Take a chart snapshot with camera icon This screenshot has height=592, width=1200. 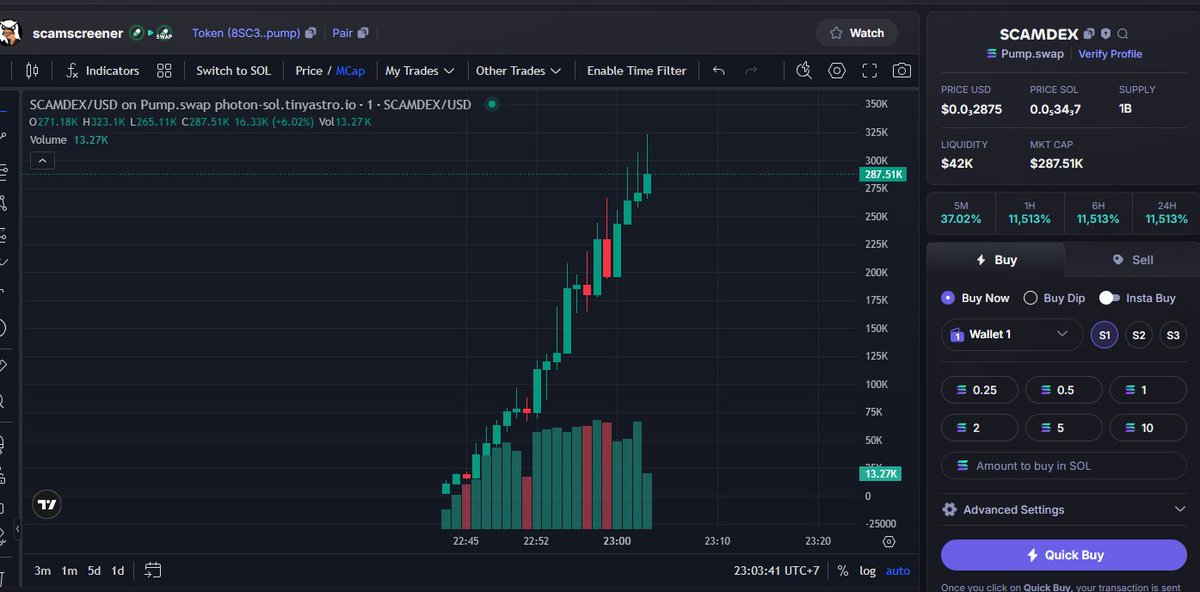pos(902,71)
